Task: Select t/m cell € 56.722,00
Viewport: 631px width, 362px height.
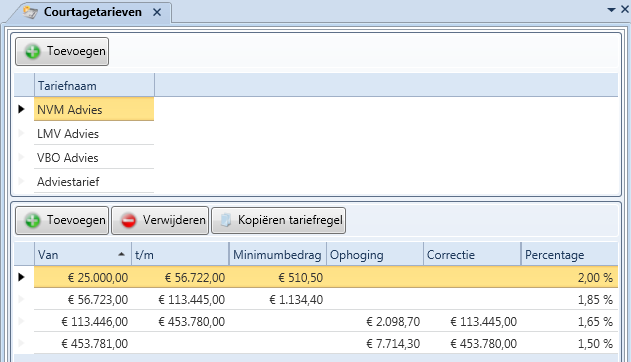Action: (180, 278)
